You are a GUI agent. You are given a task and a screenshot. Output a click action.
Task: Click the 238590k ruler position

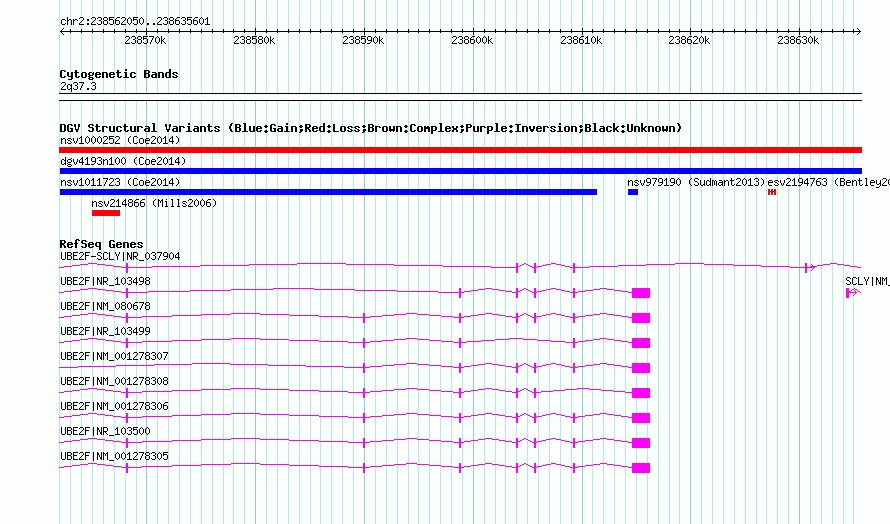pos(363,40)
